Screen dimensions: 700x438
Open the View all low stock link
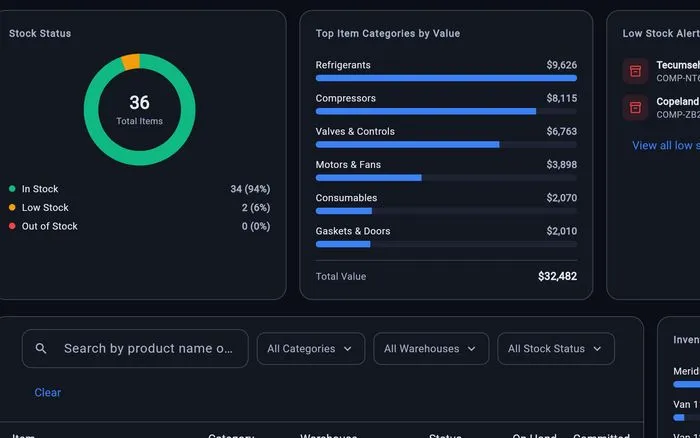pyautogui.click(x=666, y=146)
